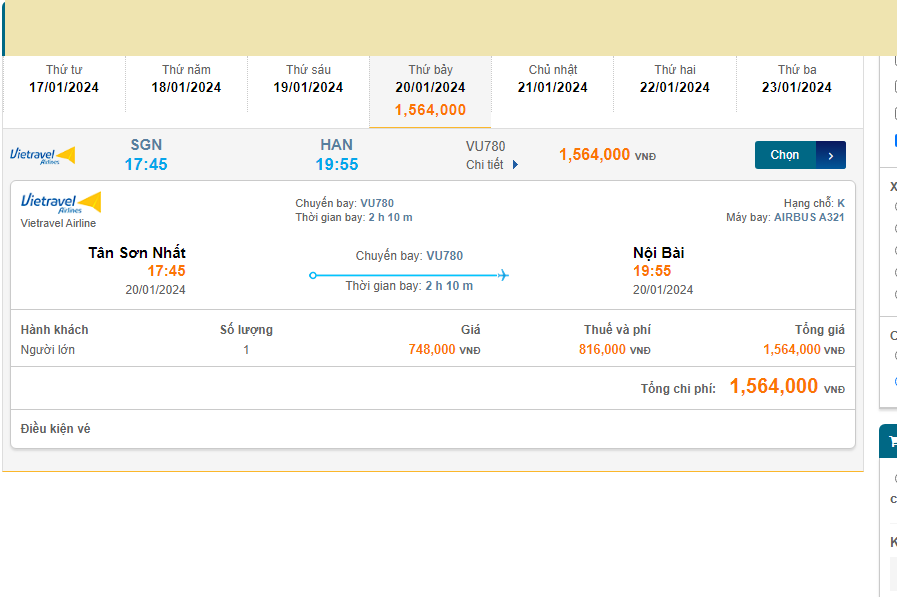Click the airplane icon on the route line
Screen dimensions: 897x597
click(x=503, y=275)
